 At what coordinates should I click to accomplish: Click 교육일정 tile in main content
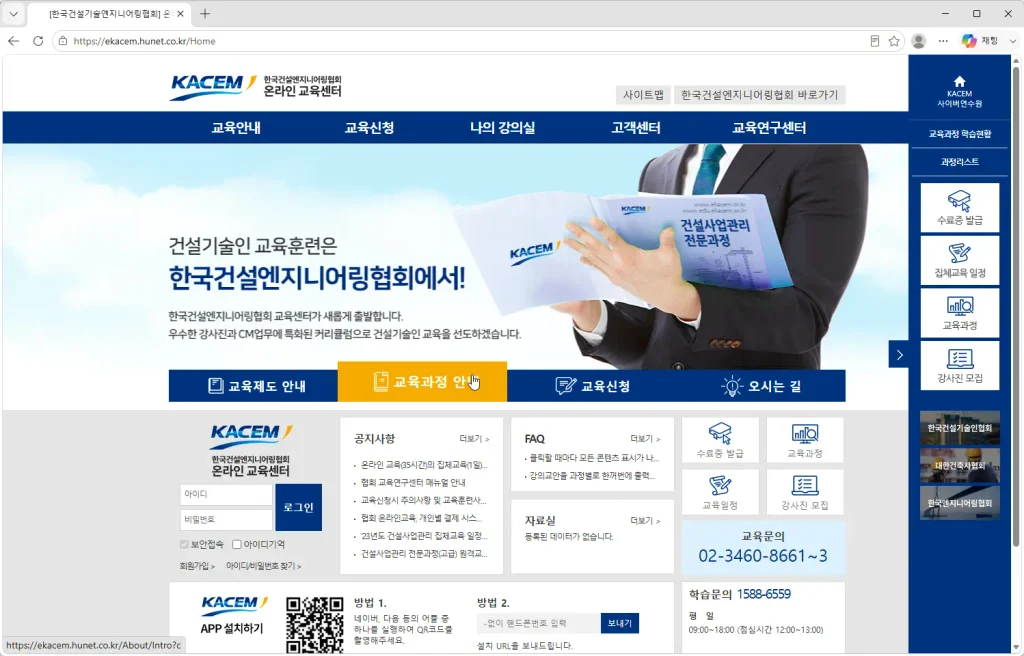click(720, 492)
